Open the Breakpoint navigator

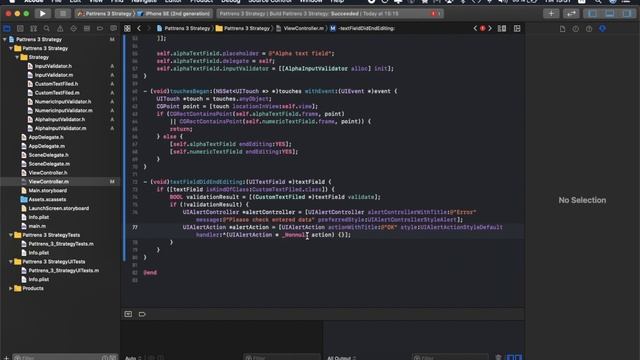click(x=100, y=29)
